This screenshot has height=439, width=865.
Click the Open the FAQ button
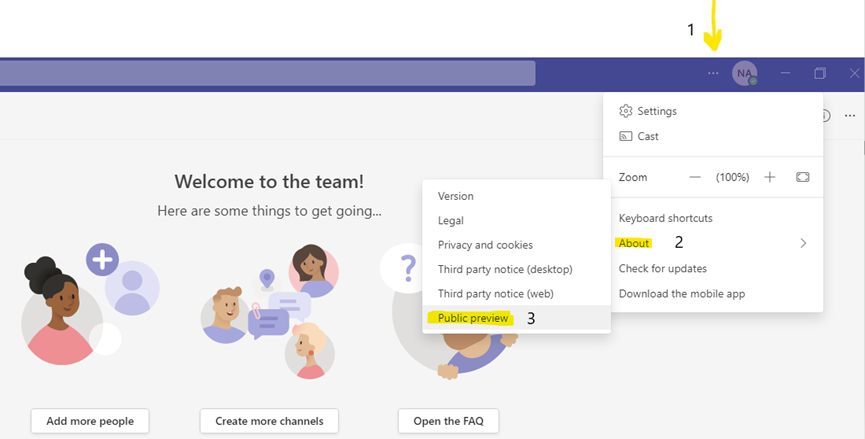448,421
